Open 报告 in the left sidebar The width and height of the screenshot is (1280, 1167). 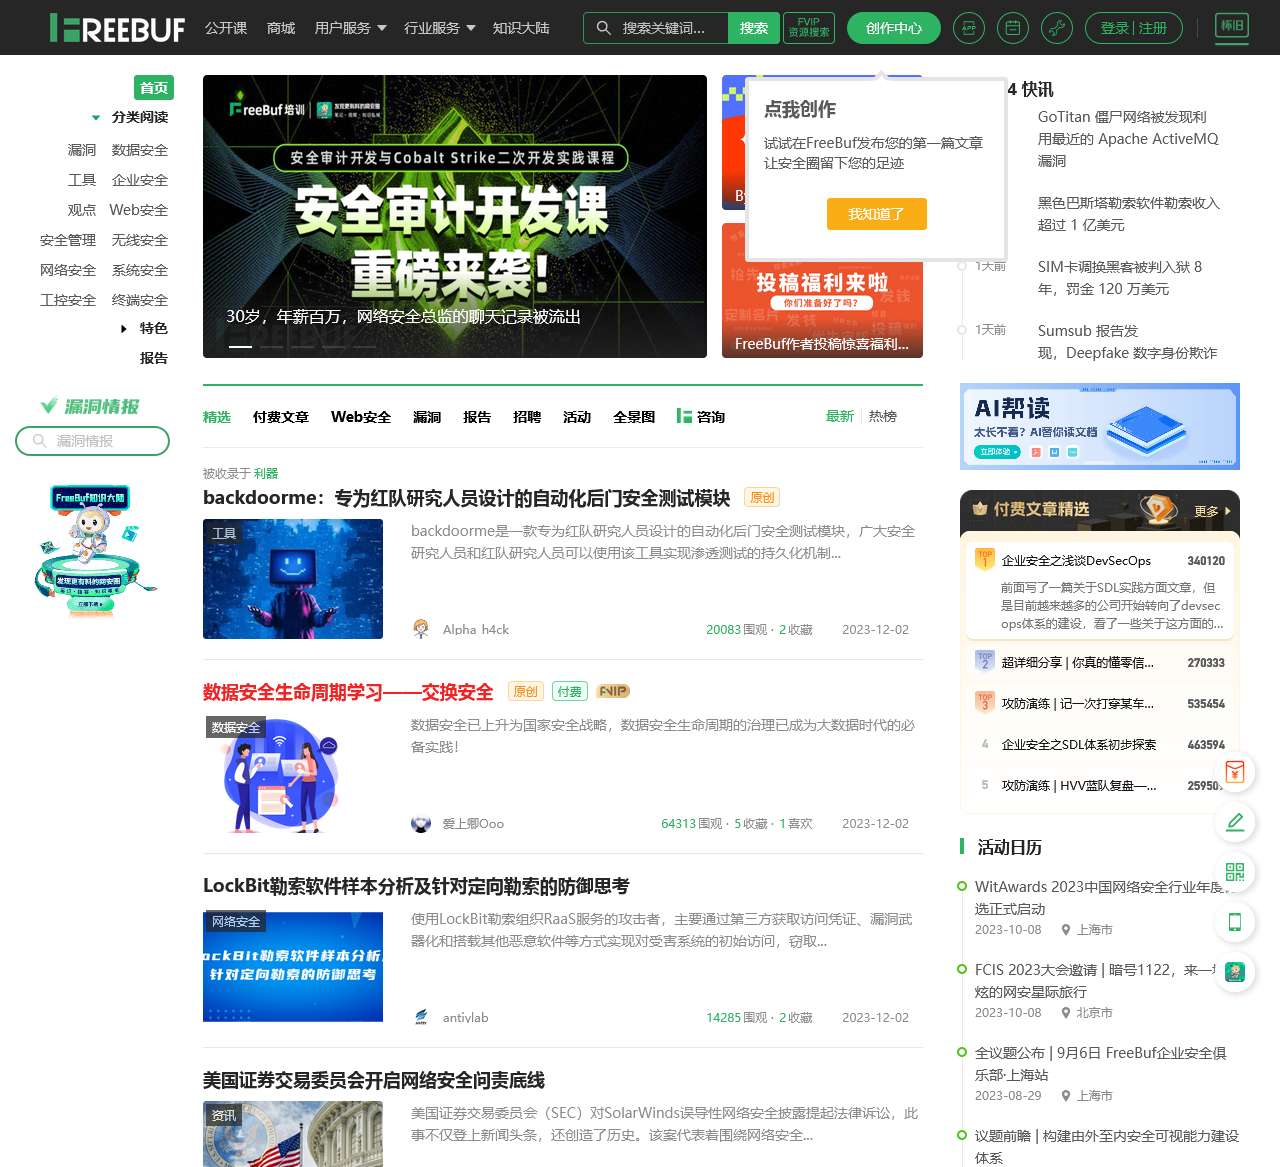coord(154,358)
